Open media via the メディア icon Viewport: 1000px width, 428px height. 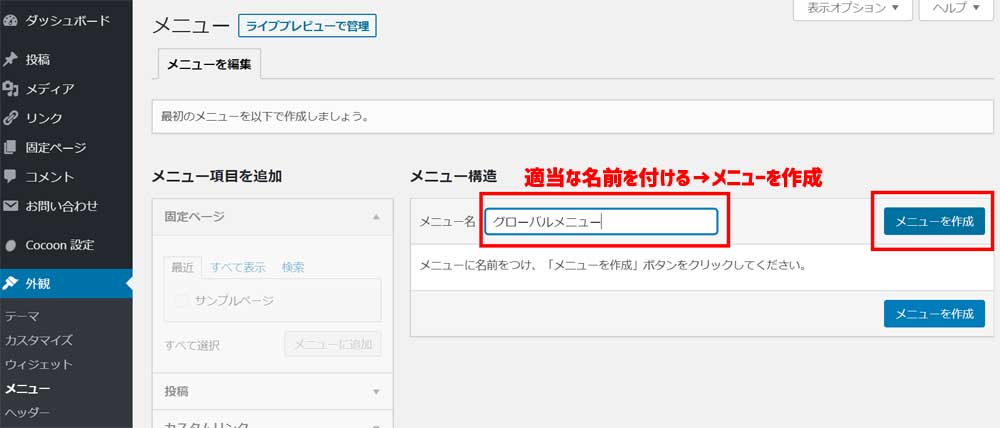[x=11, y=89]
